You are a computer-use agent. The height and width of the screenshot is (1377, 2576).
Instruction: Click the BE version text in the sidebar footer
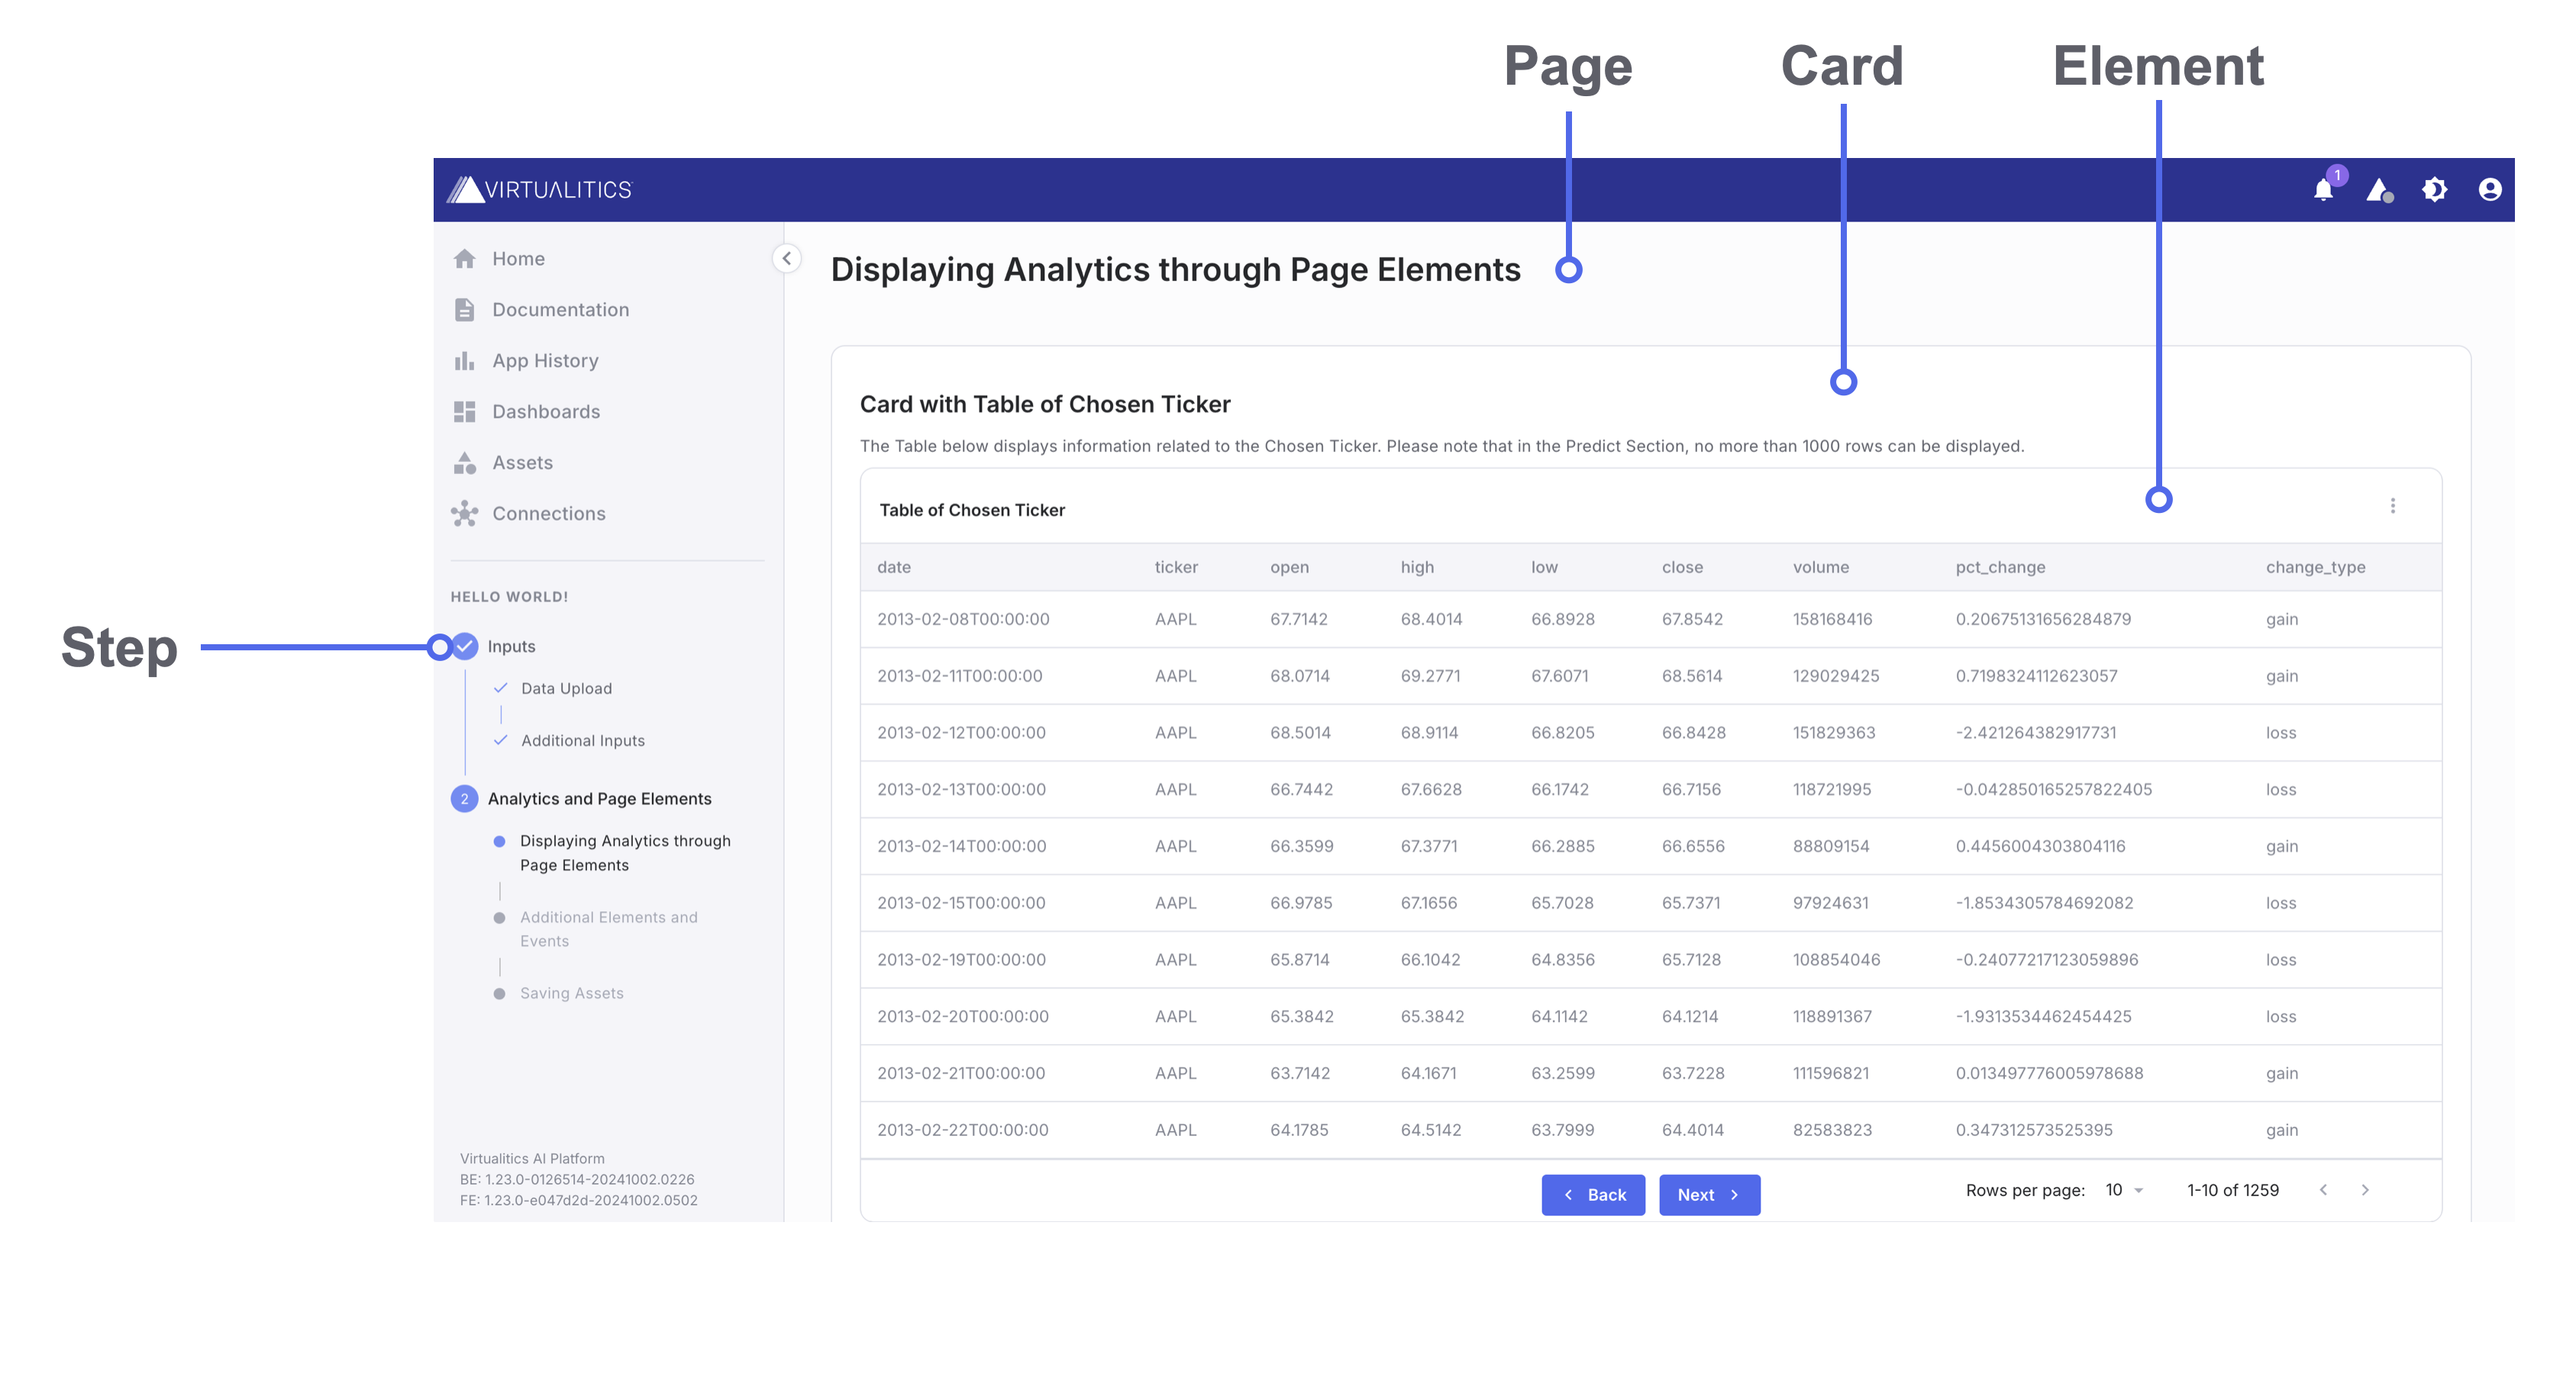tap(576, 1180)
